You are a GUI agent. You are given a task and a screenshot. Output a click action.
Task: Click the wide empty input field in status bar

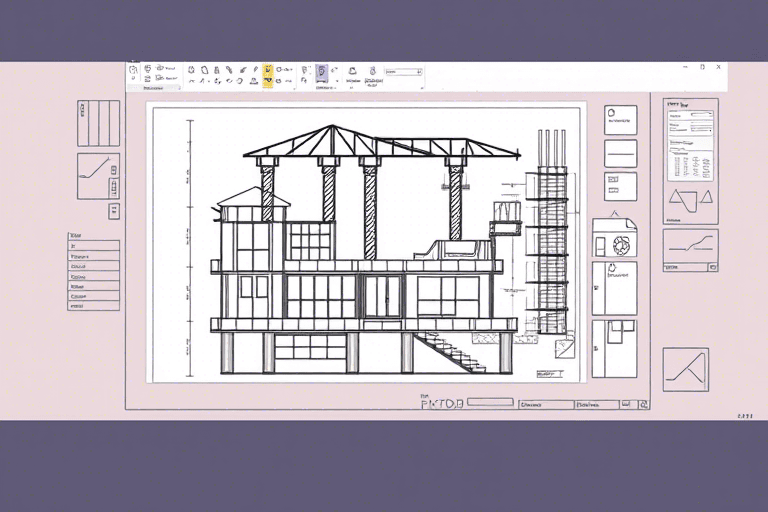pos(489,402)
